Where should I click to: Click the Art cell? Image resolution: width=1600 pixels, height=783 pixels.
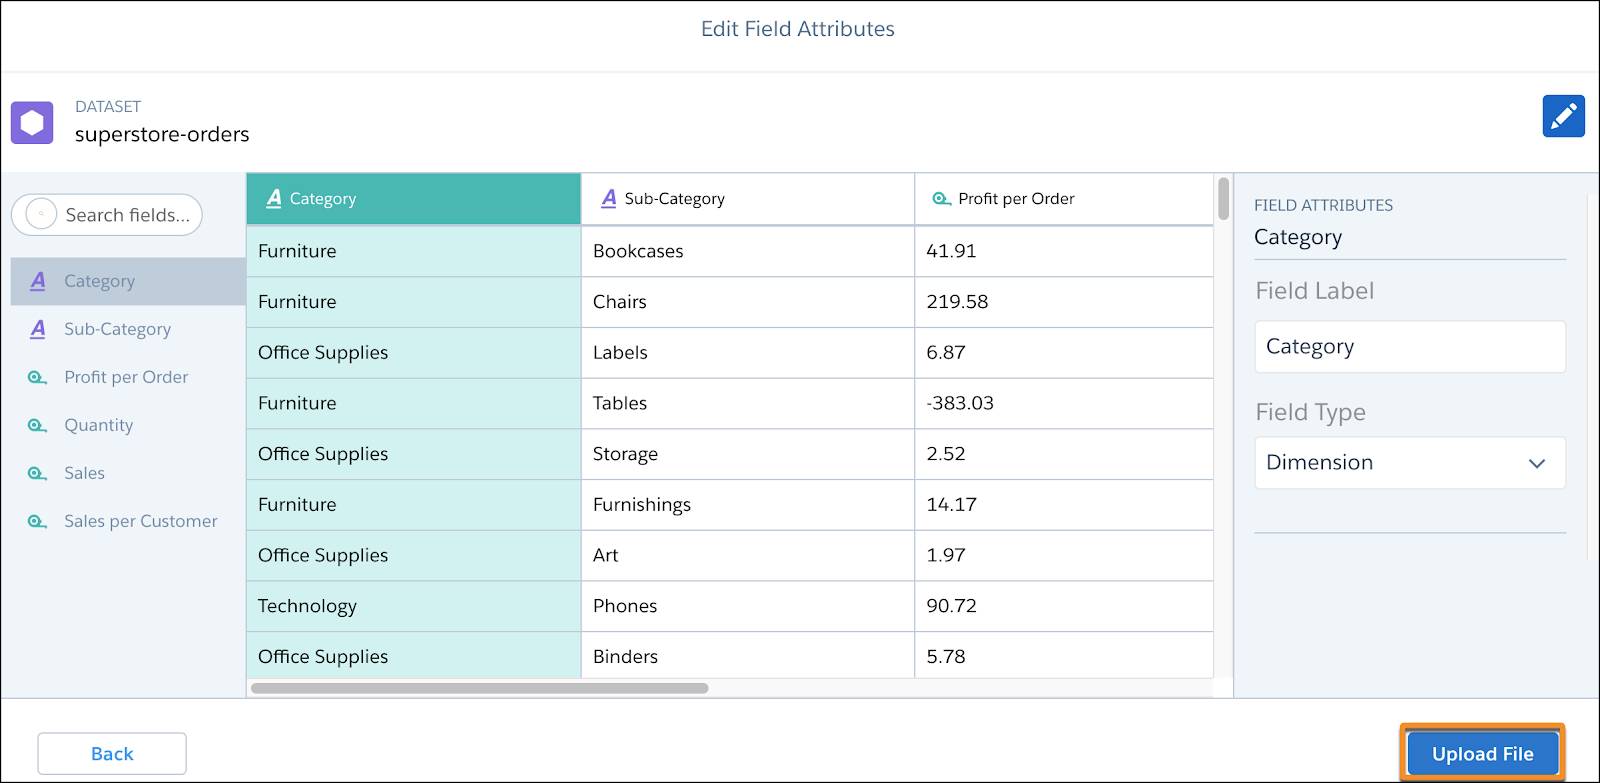click(748, 555)
